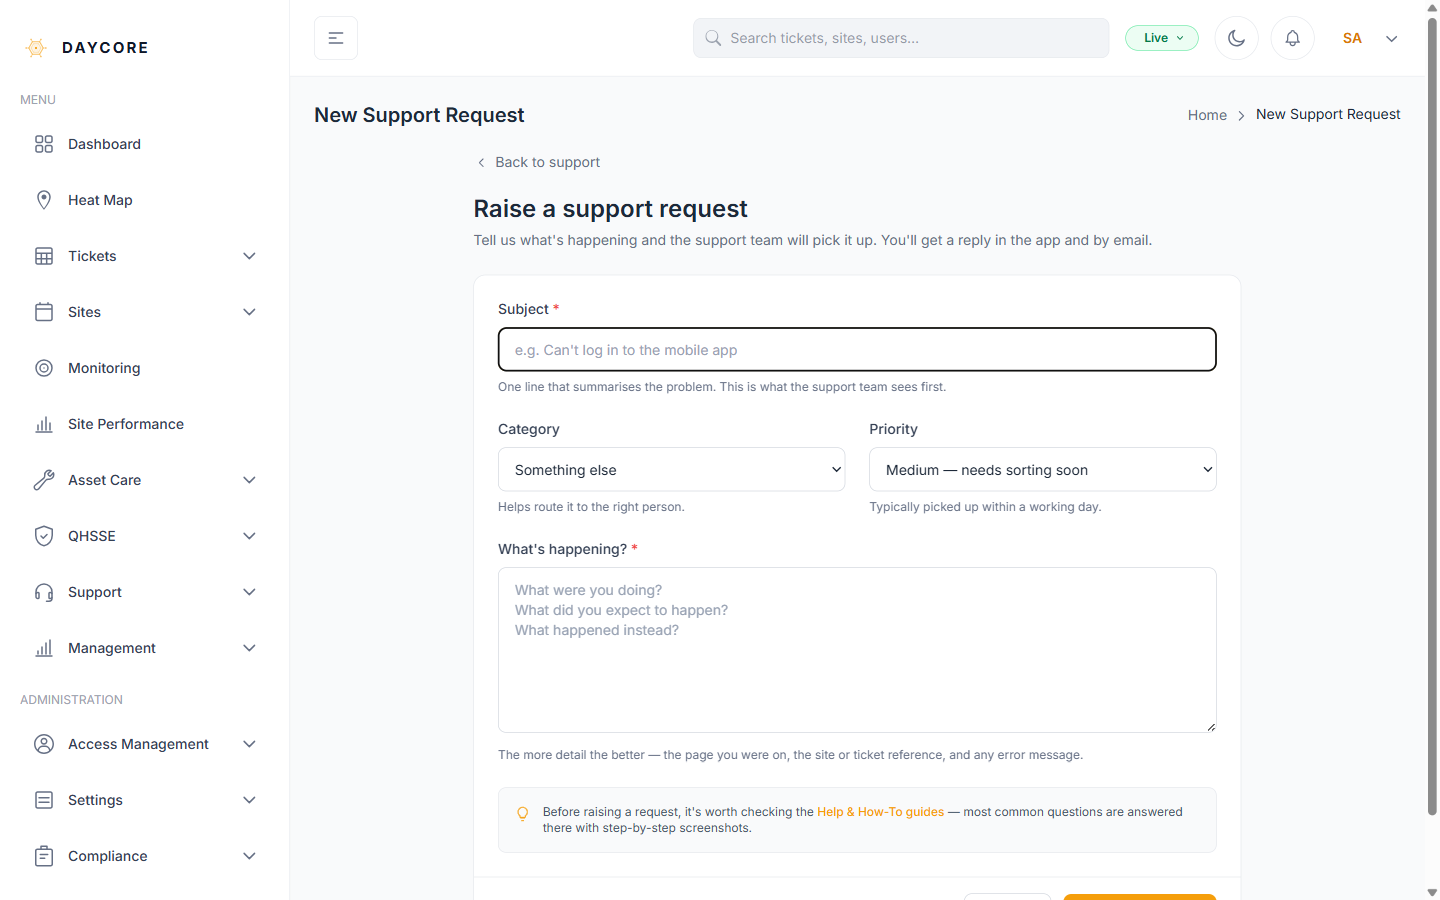
Task: Click the Support headset icon
Action: [x=44, y=592]
